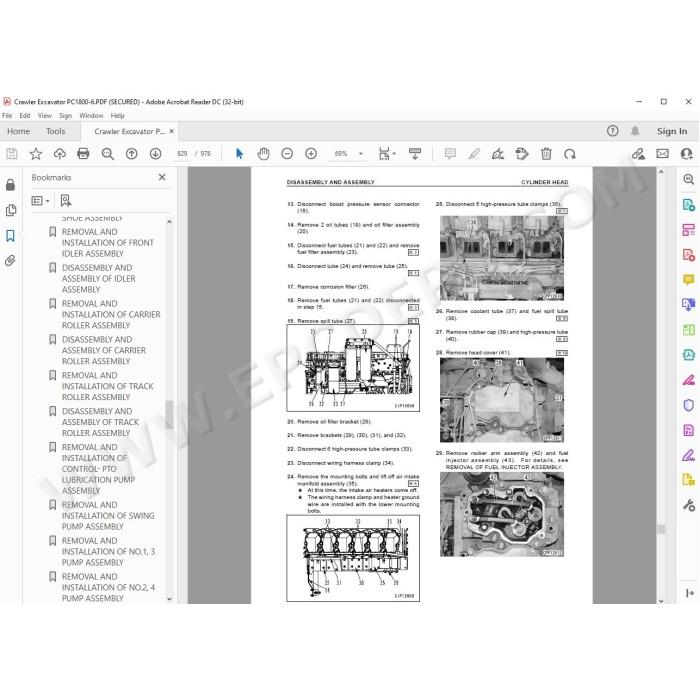
Task: Switch to the Tools tab
Action: [x=56, y=131]
